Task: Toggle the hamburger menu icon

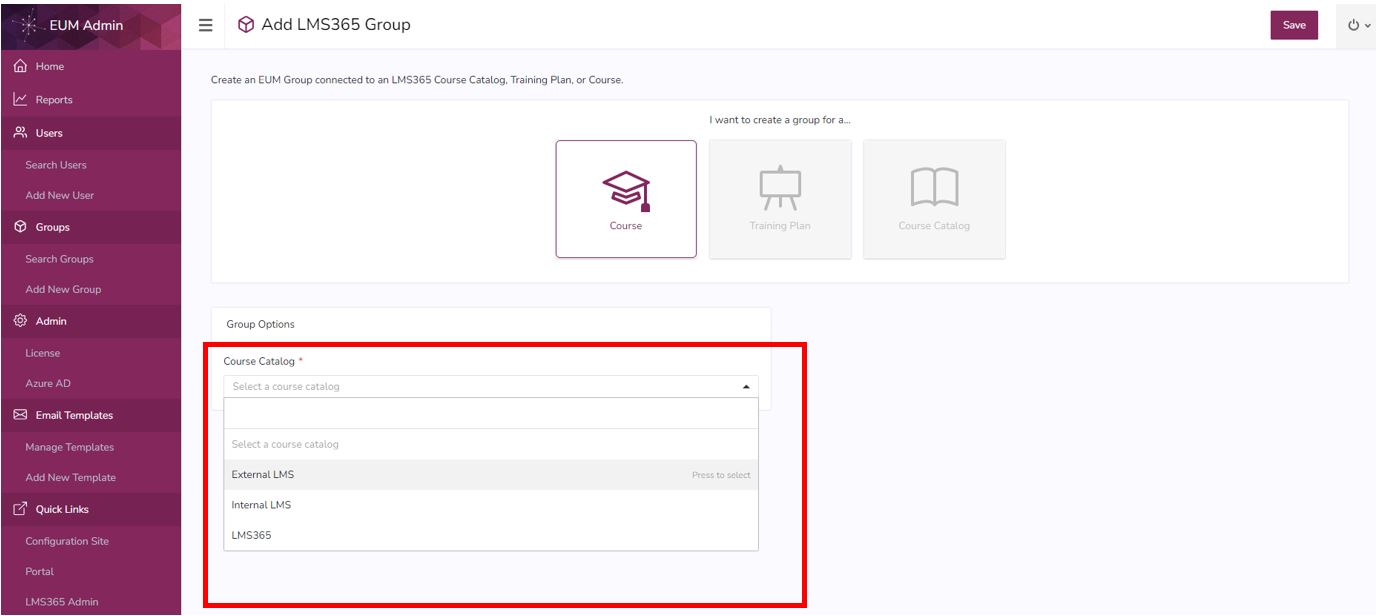Action: pyautogui.click(x=206, y=25)
